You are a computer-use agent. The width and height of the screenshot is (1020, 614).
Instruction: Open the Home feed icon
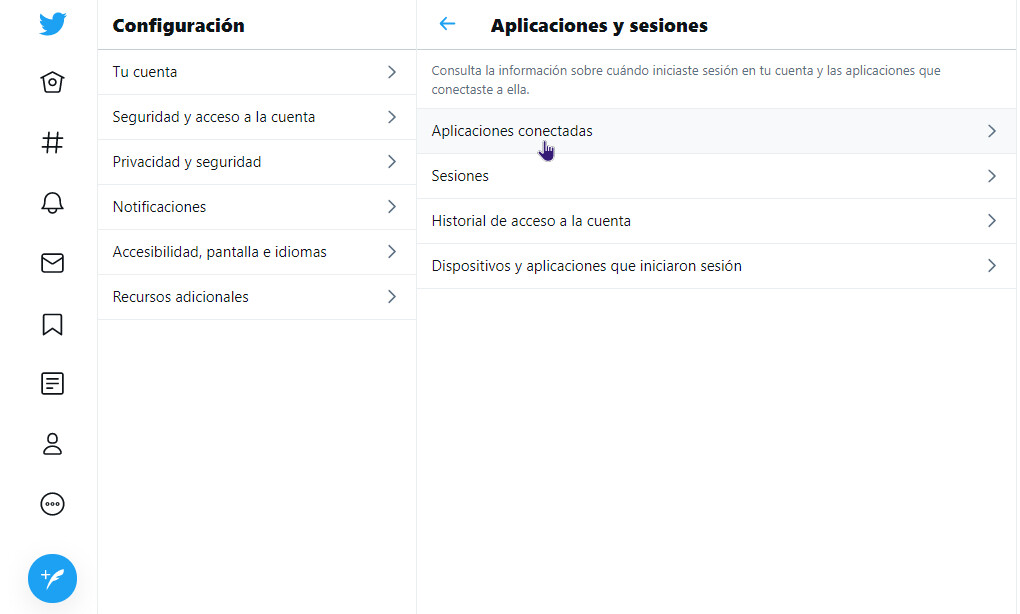pos(52,82)
